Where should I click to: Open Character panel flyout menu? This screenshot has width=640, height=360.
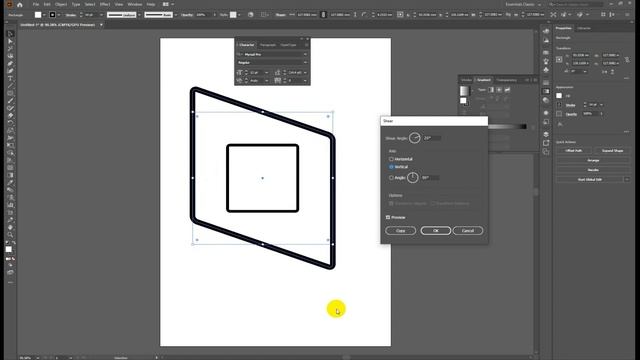[307, 45]
